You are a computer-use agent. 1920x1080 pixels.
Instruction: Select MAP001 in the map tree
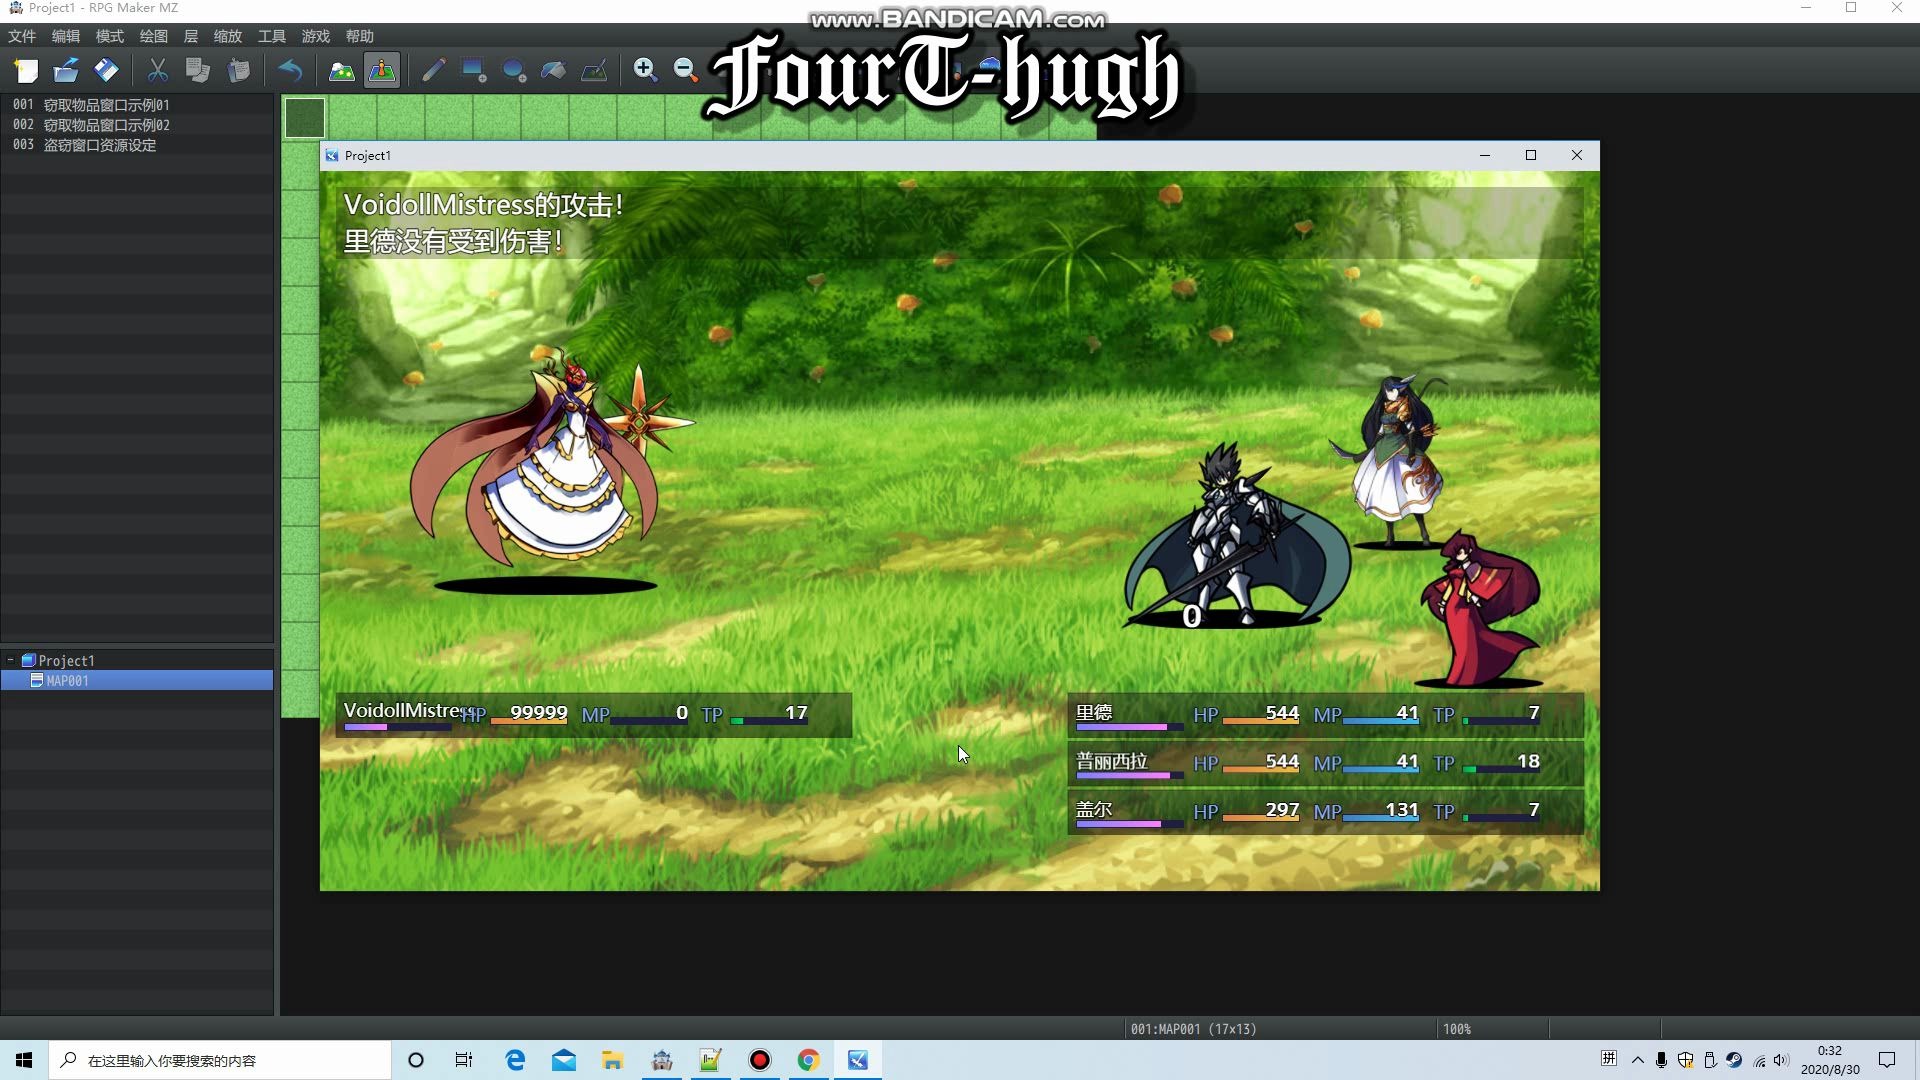coord(67,681)
